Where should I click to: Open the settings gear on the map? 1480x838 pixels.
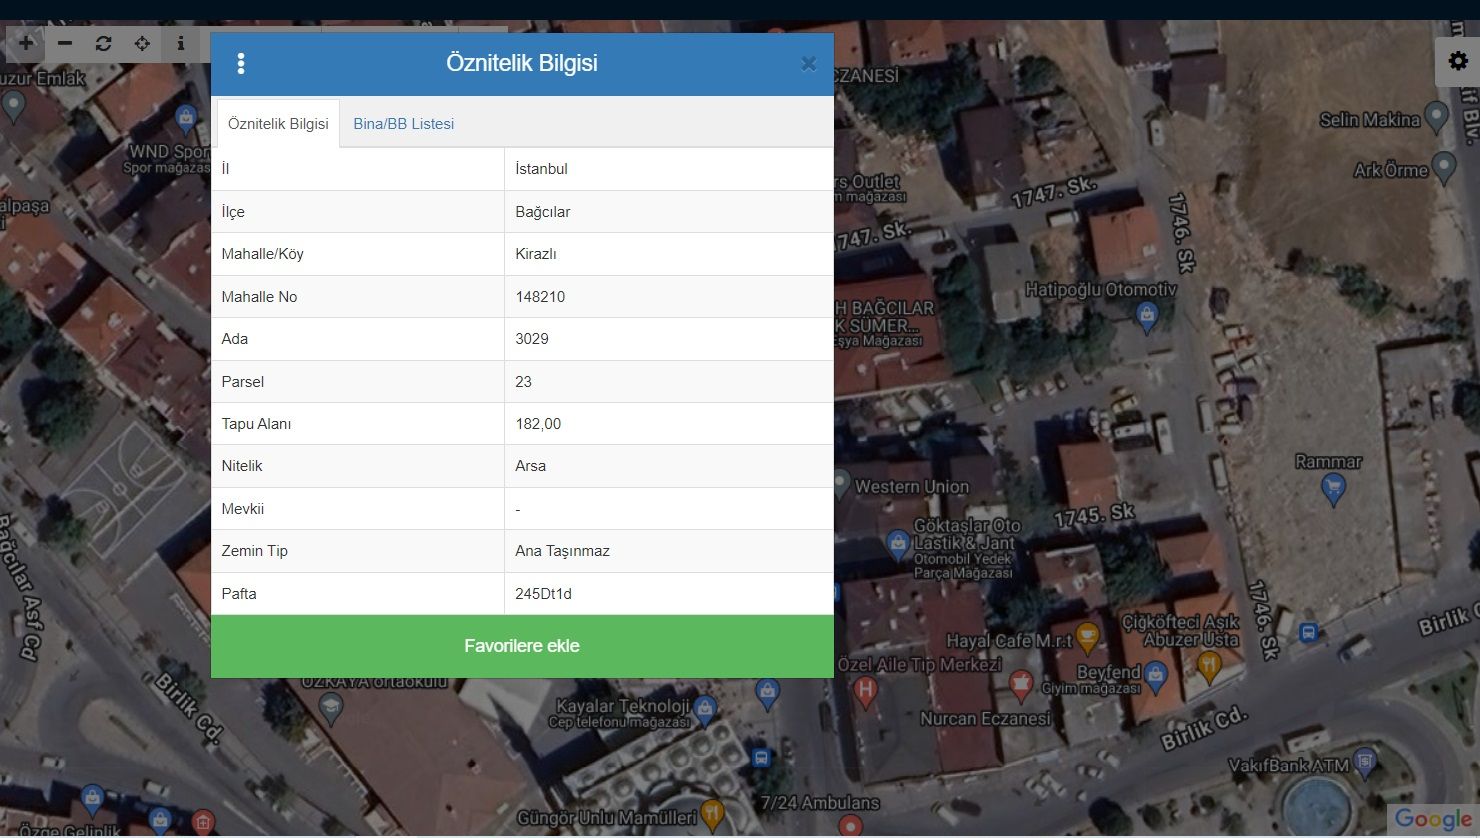[1458, 62]
